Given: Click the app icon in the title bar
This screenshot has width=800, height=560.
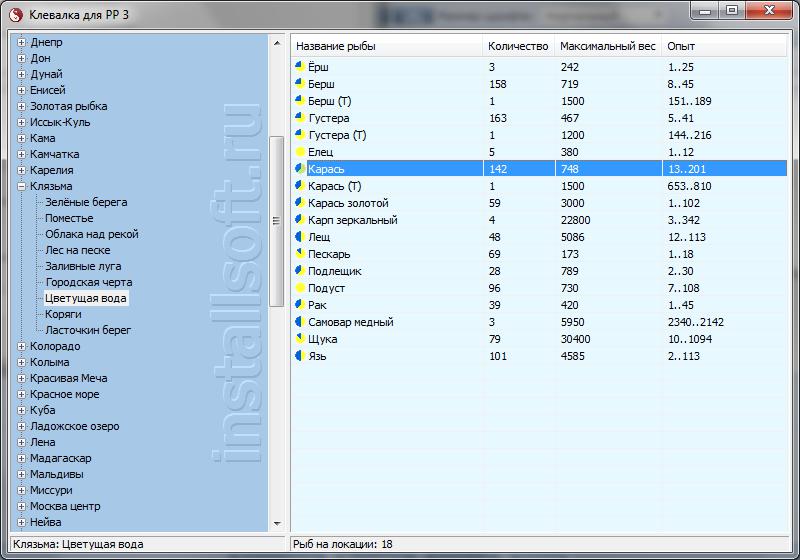Looking at the screenshot, I should coord(16,15).
